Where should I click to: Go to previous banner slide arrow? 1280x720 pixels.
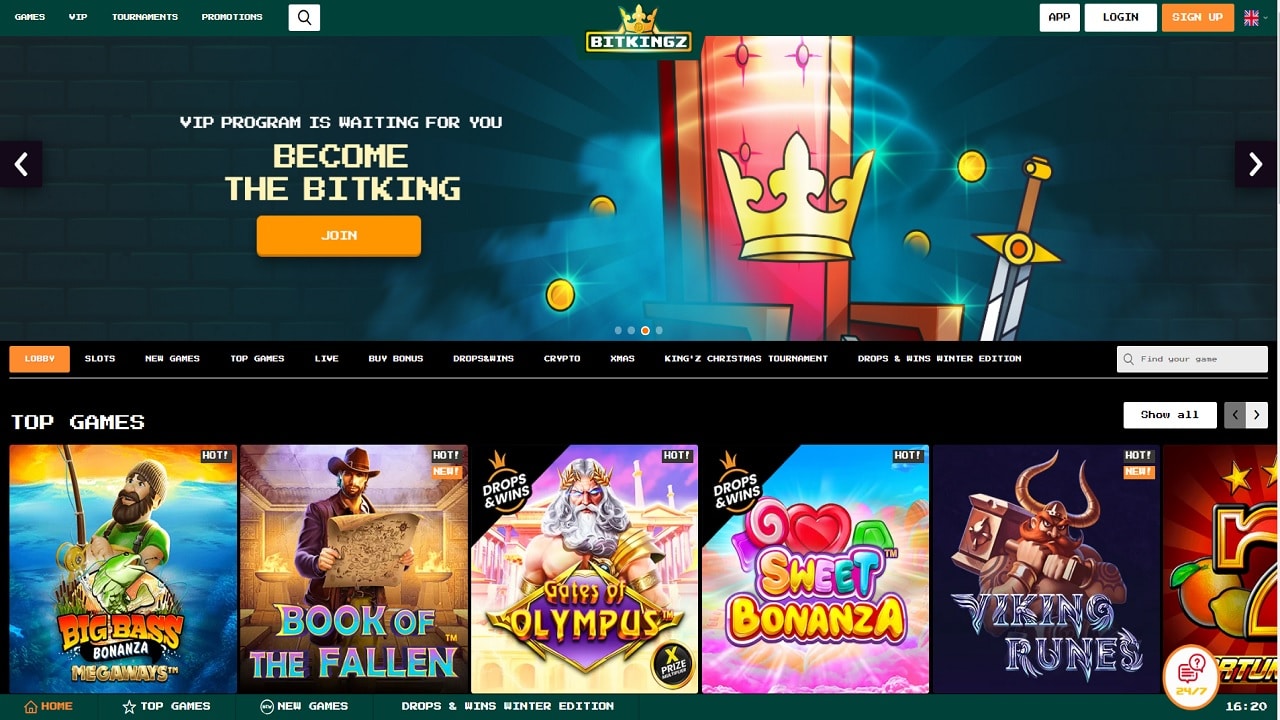[21, 164]
